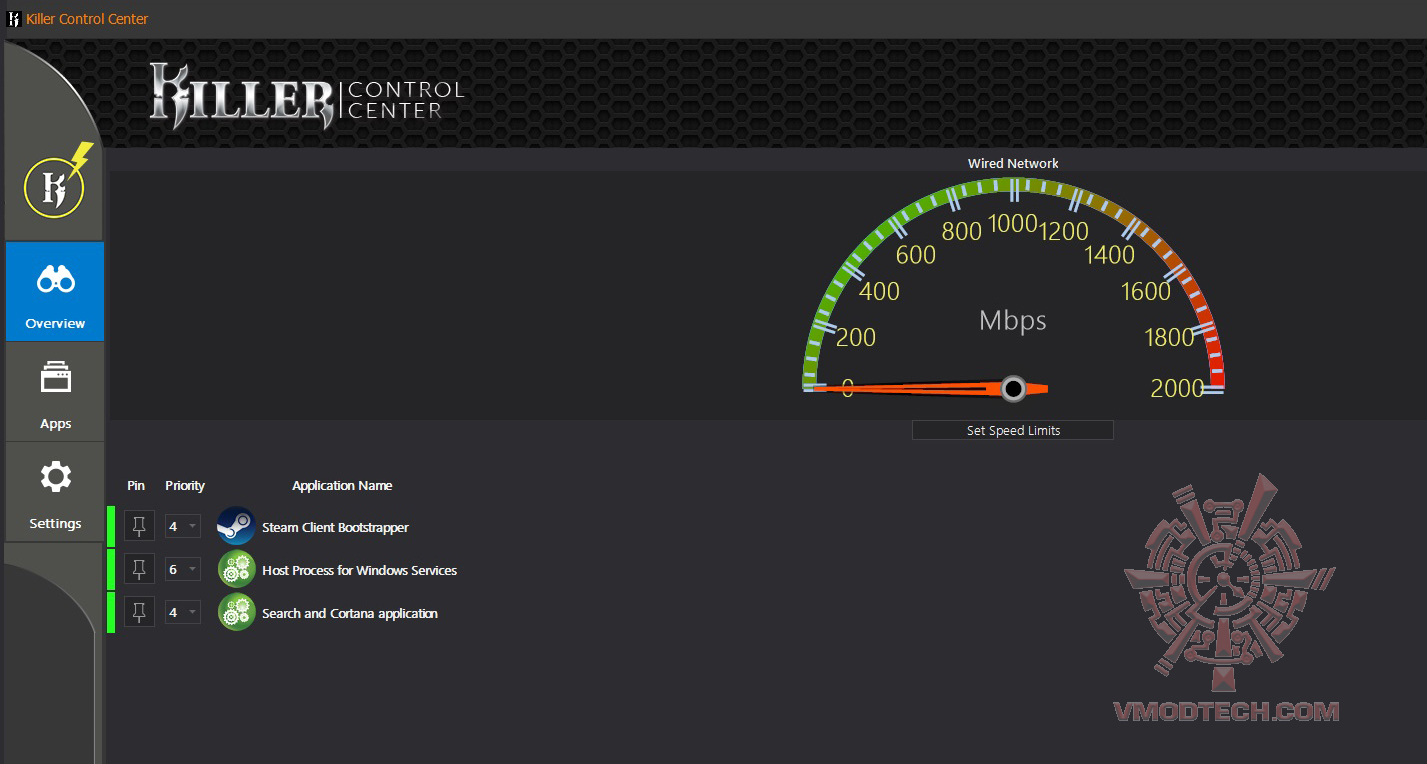The width and height of the screenshot is (1427, 764).
Task: Click the Pin column header
Action: tap(136, 485)
